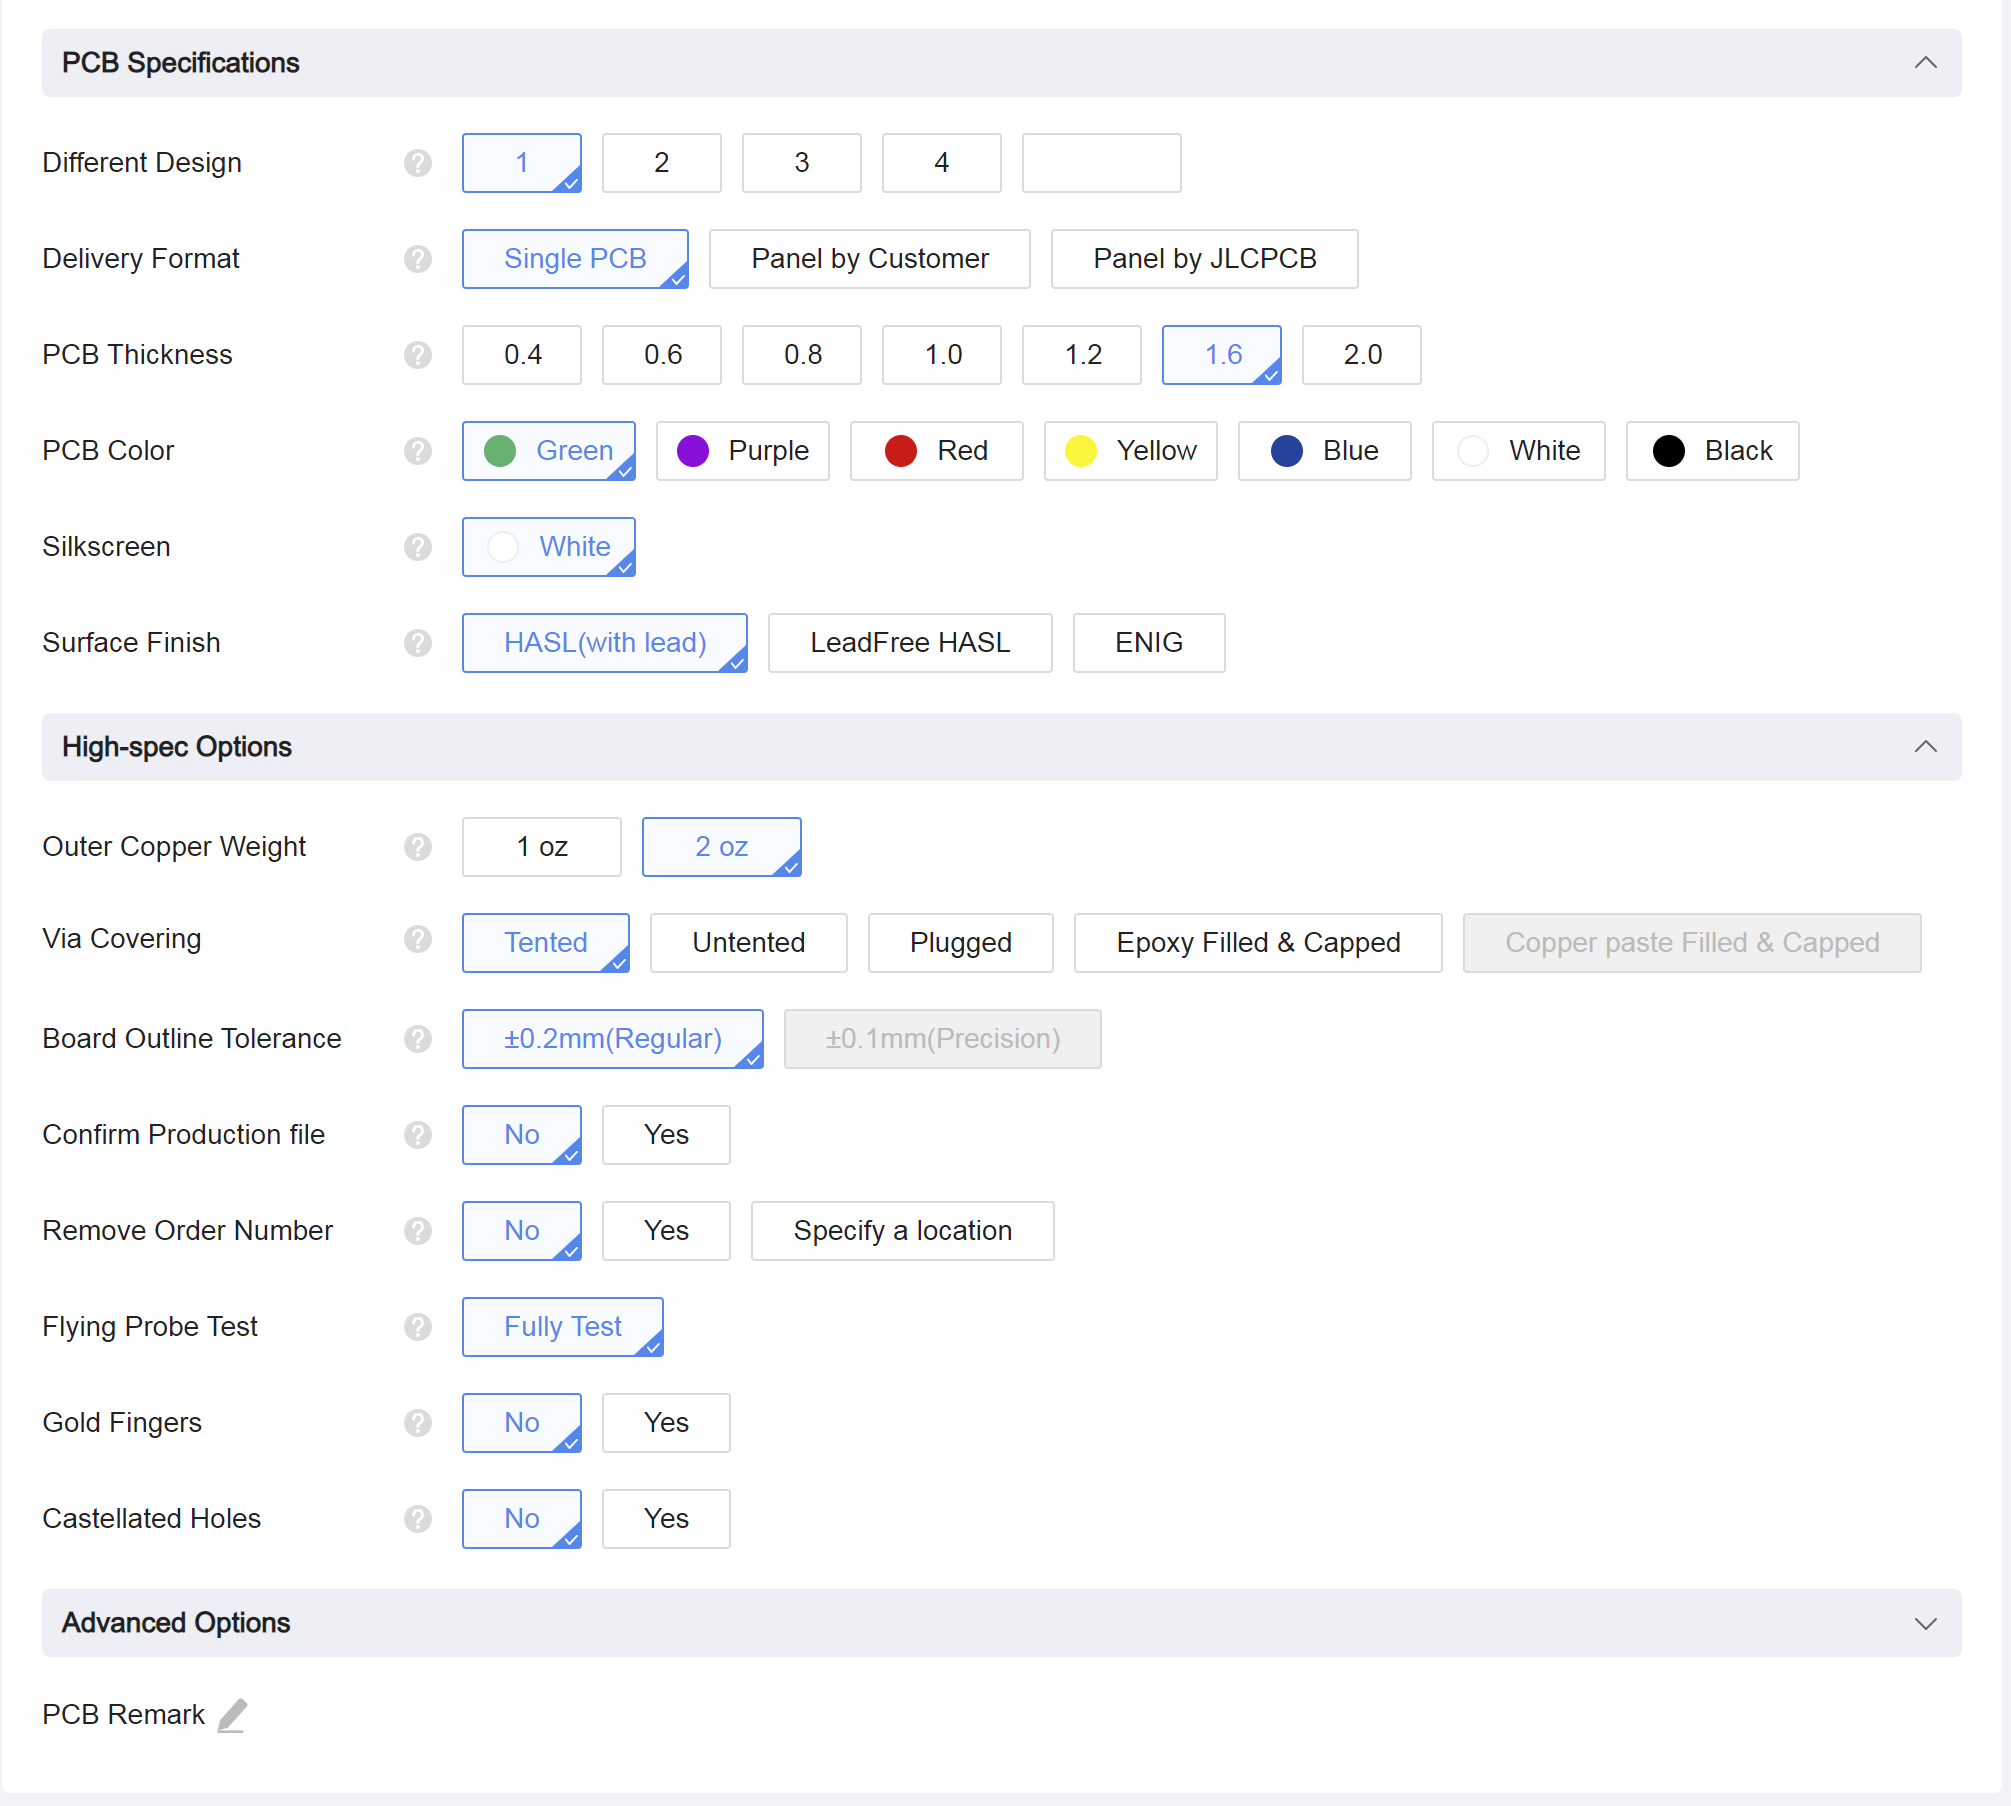This screenshot has height=1806, width=2011.
Task: Open help for PCB Thickness
Action: coord(417,355)
